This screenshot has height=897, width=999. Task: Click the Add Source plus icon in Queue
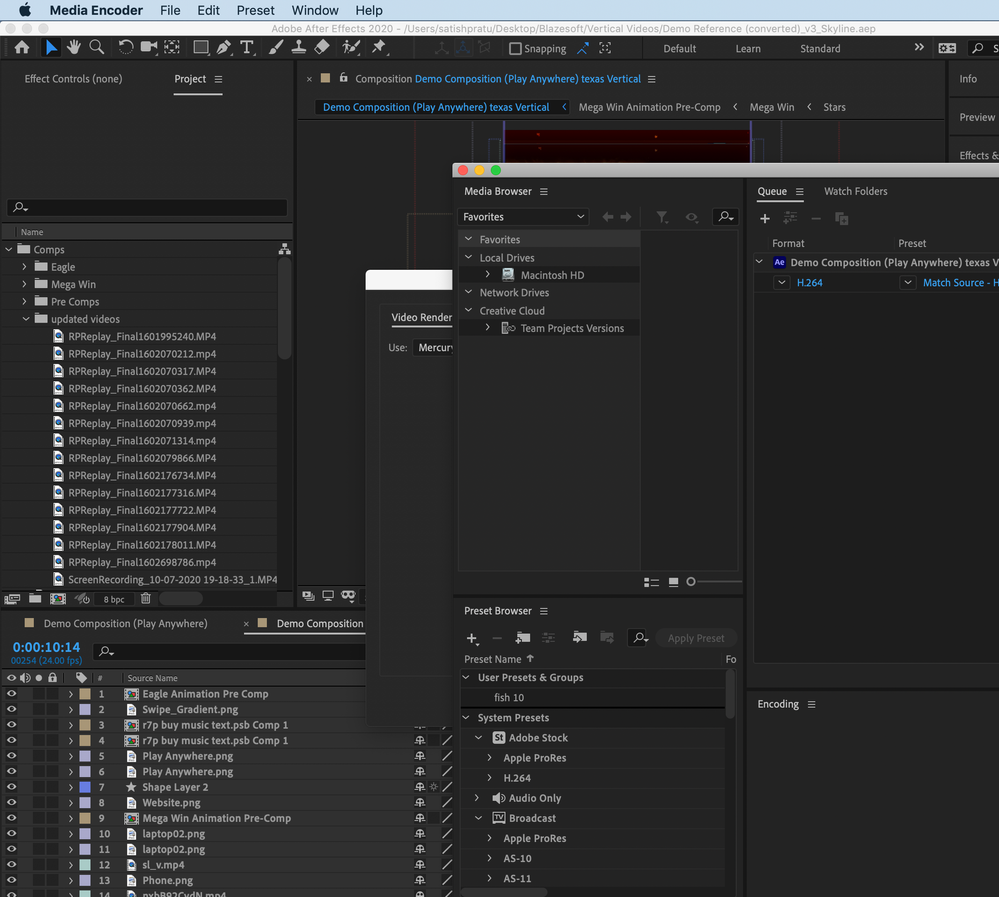tap(765, 218)
